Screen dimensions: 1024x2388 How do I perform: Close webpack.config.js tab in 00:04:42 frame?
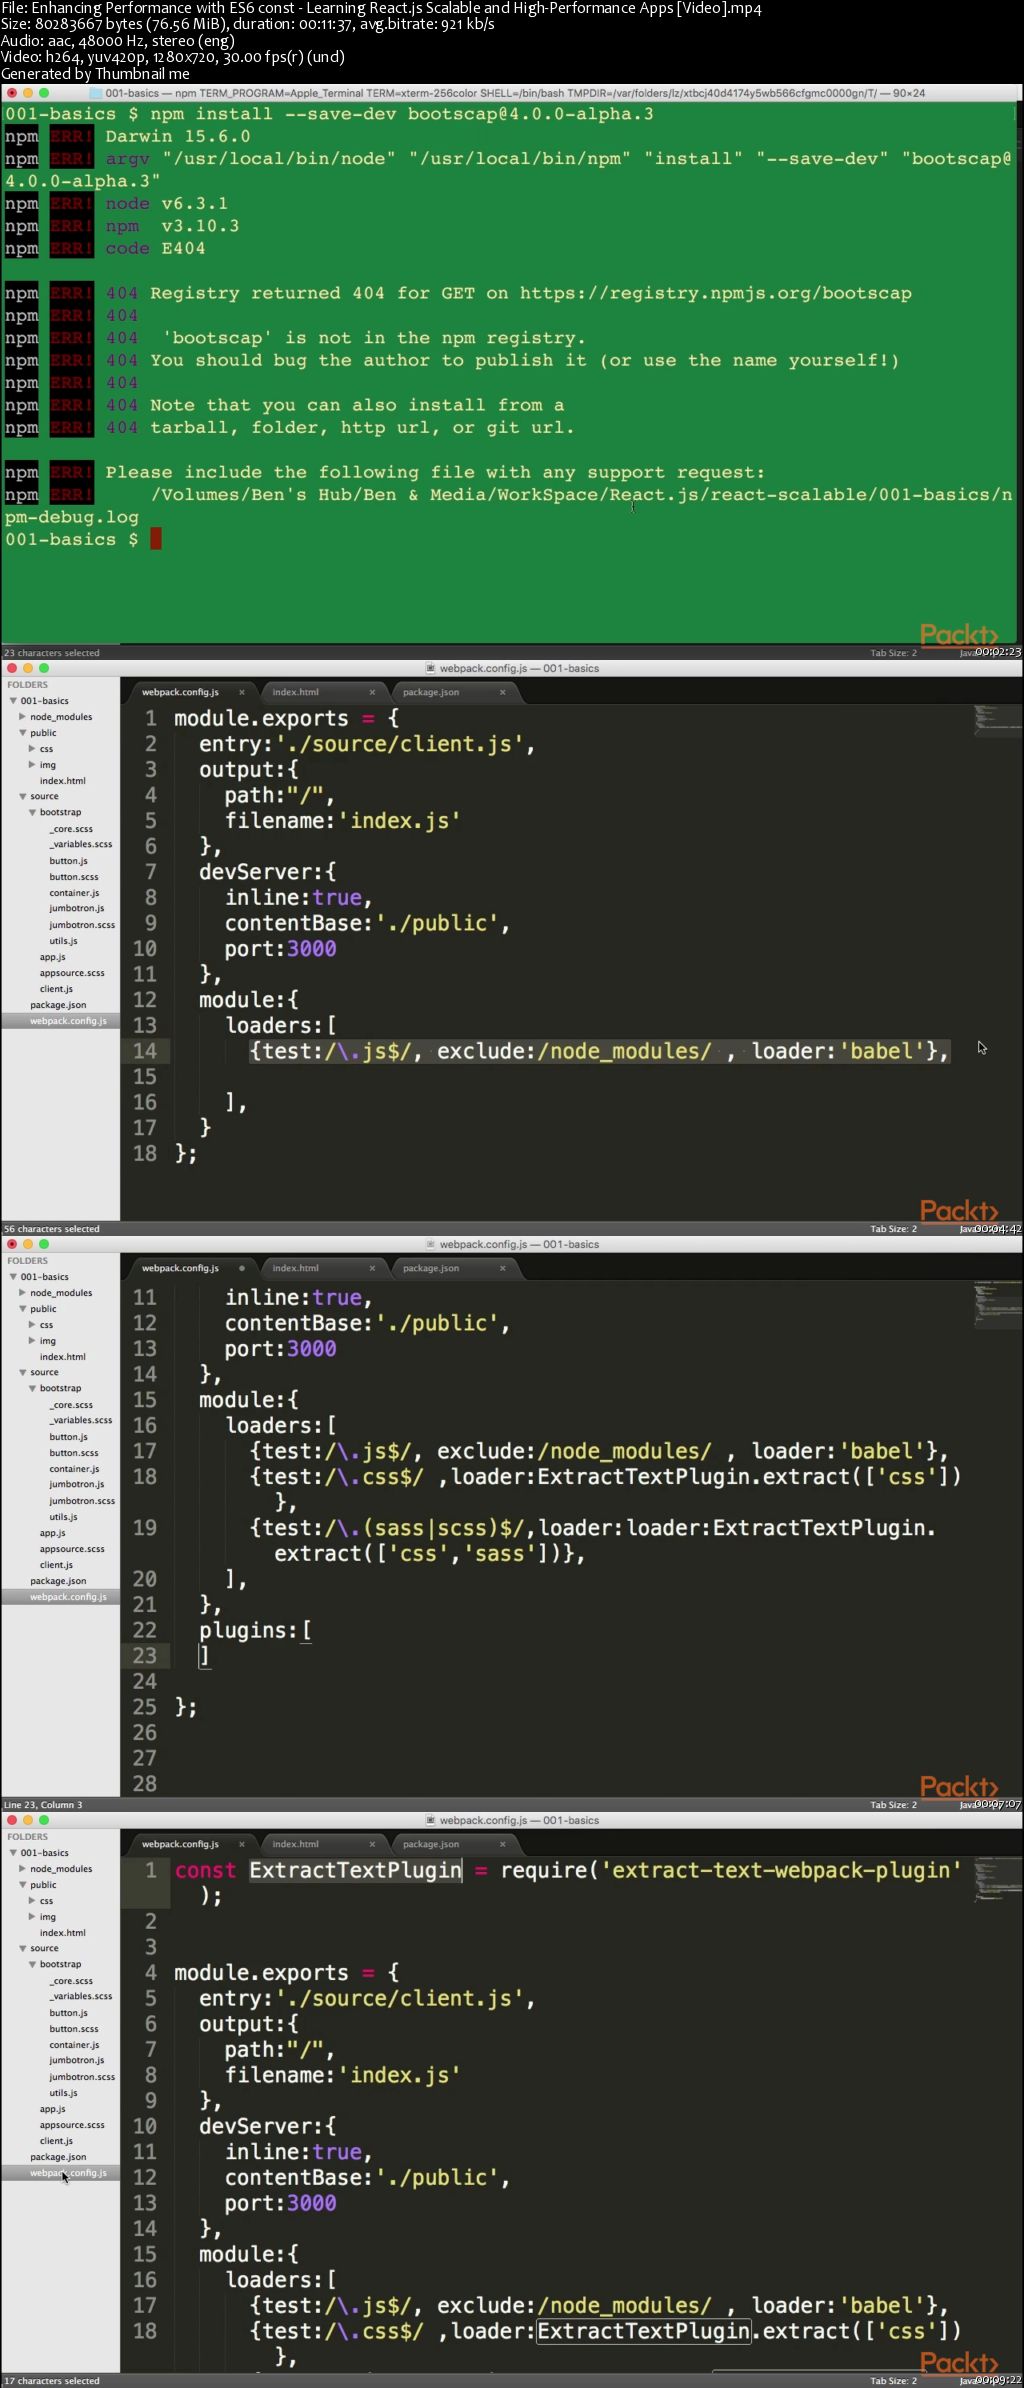(242, 692)
